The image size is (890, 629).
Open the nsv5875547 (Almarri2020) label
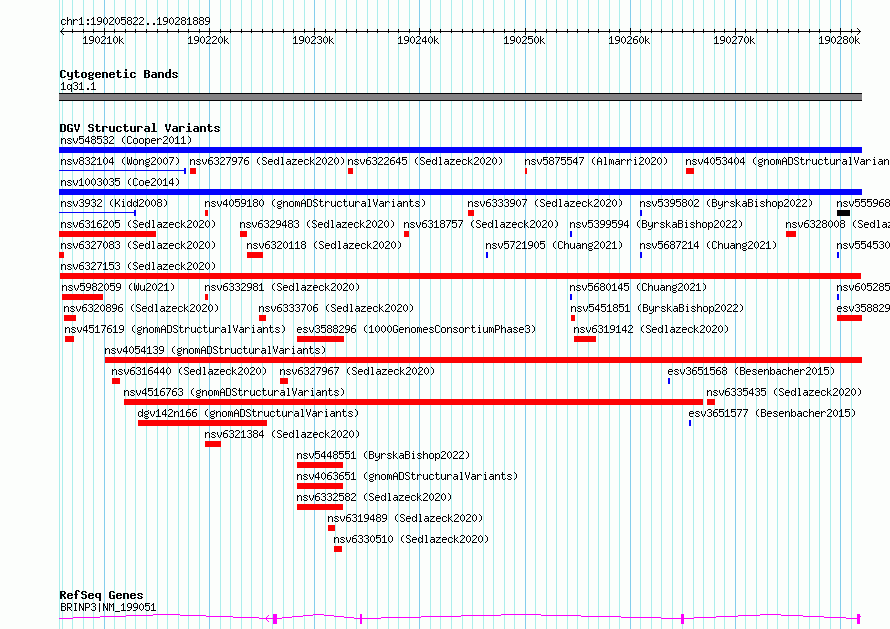click(596, 161)
